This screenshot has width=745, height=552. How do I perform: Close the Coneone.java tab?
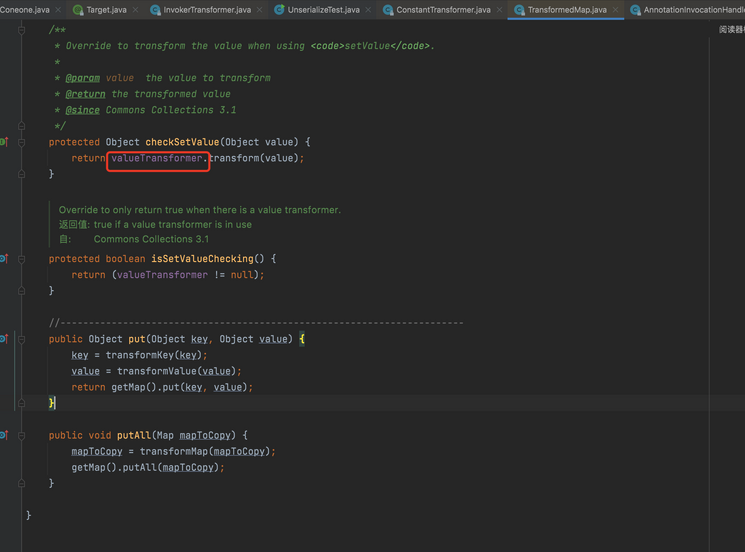[58, 10]
